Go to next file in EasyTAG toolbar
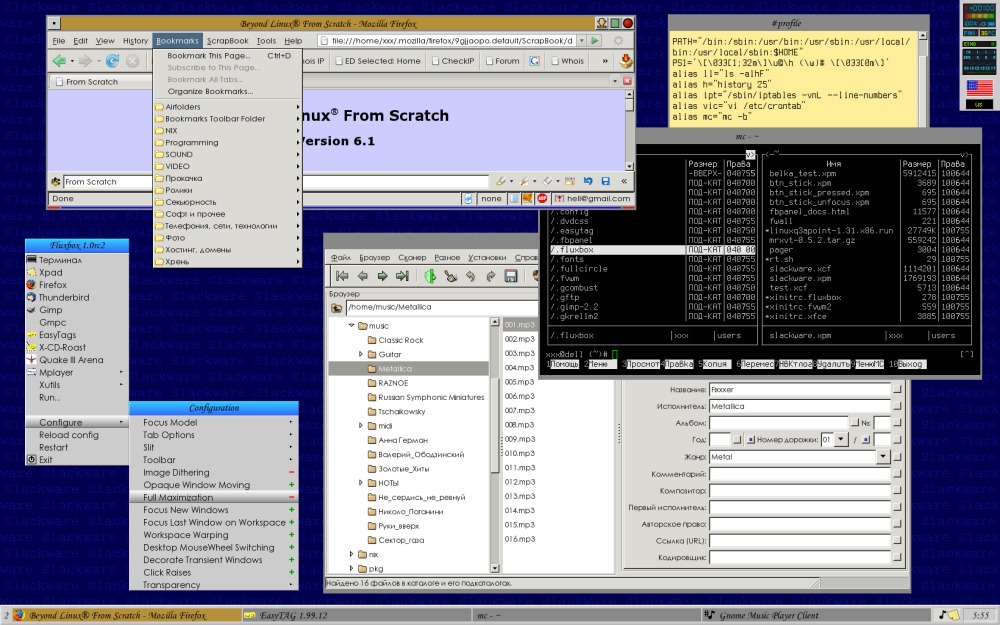Image resolution: width=1000 pixels, height=625 pixels. (x=382, y=276)
